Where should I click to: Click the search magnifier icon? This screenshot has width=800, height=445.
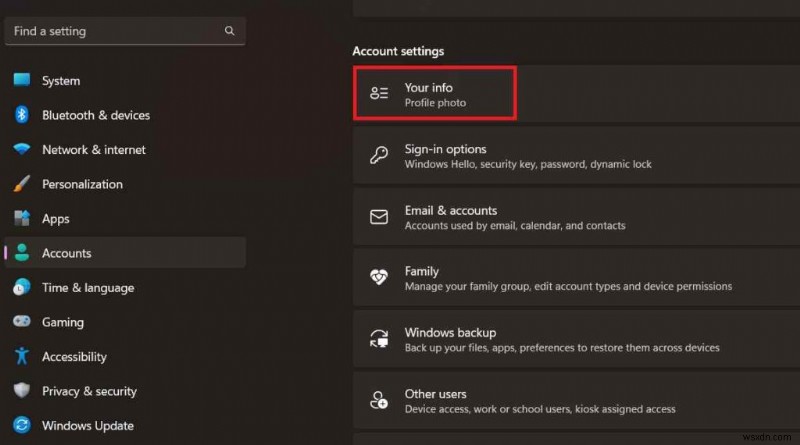[230, 31]
